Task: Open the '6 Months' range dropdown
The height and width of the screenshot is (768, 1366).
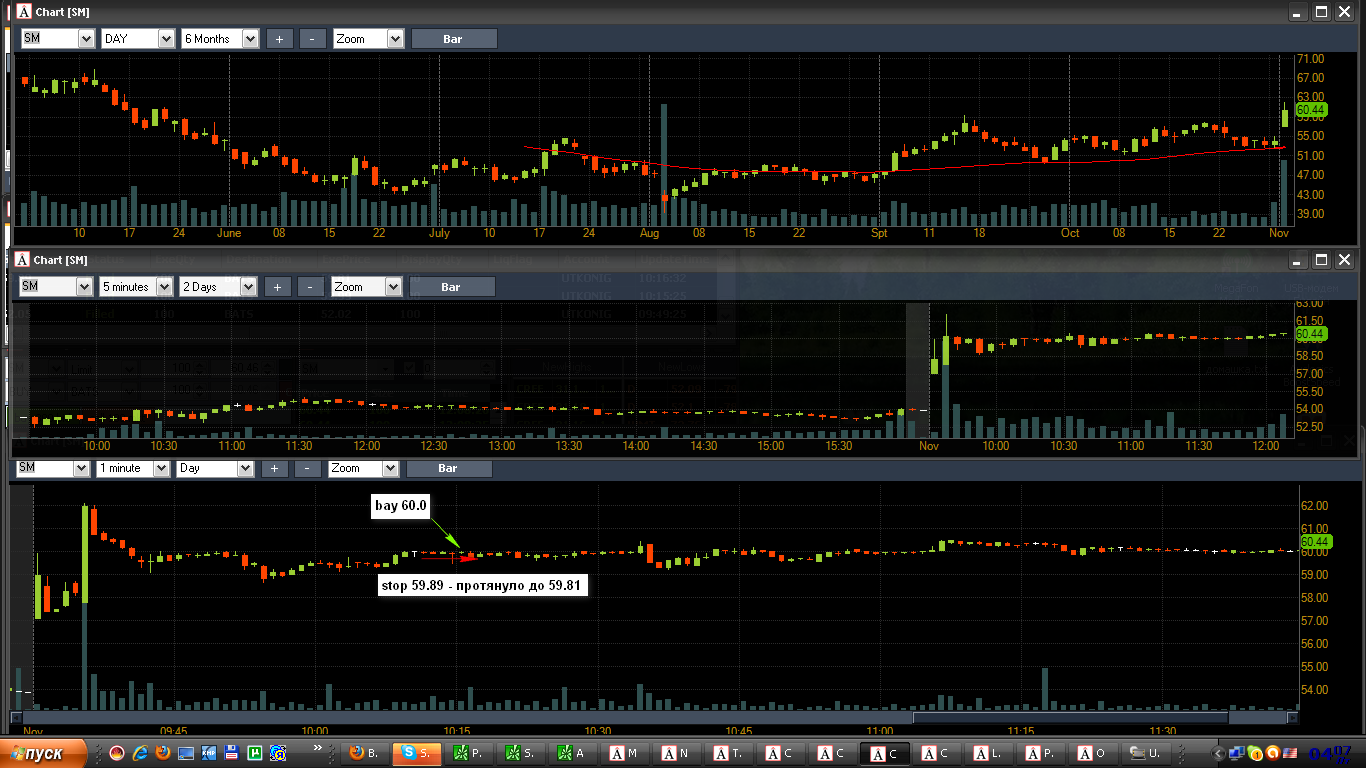Action: (x=250, y=39)
